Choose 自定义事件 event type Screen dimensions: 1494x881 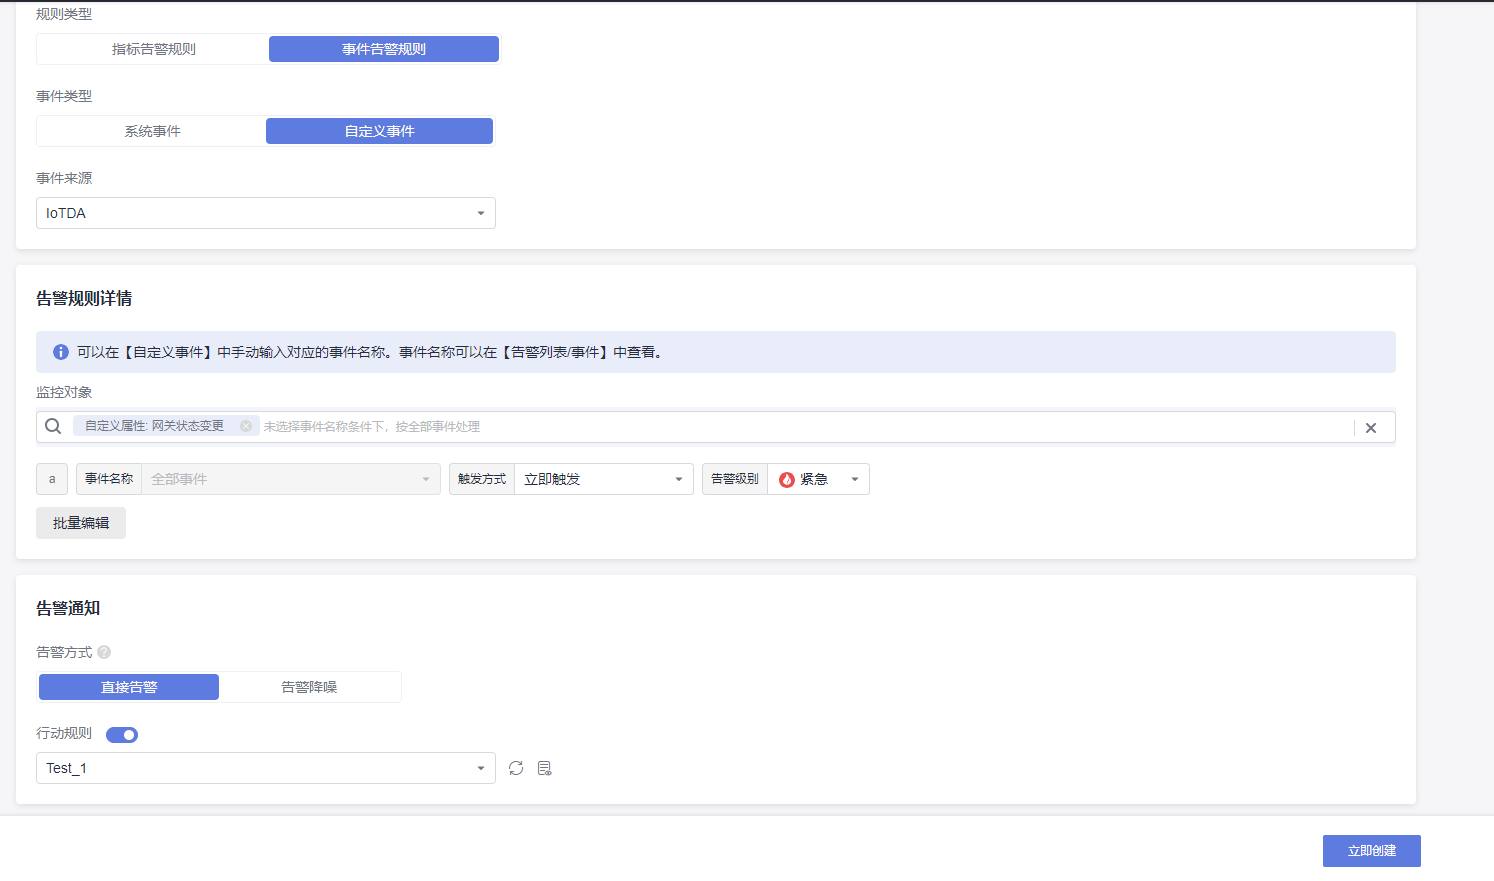[x=380, y=131]
